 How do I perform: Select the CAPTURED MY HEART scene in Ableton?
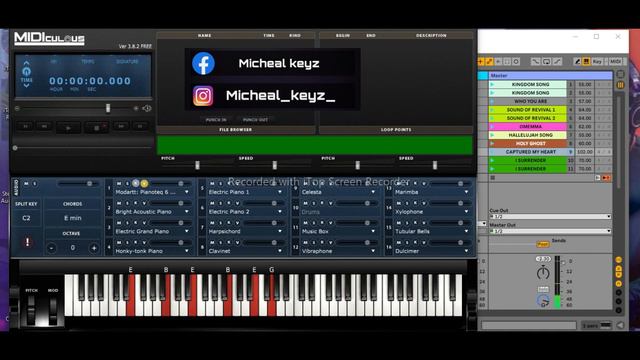(x=530, y=152)
